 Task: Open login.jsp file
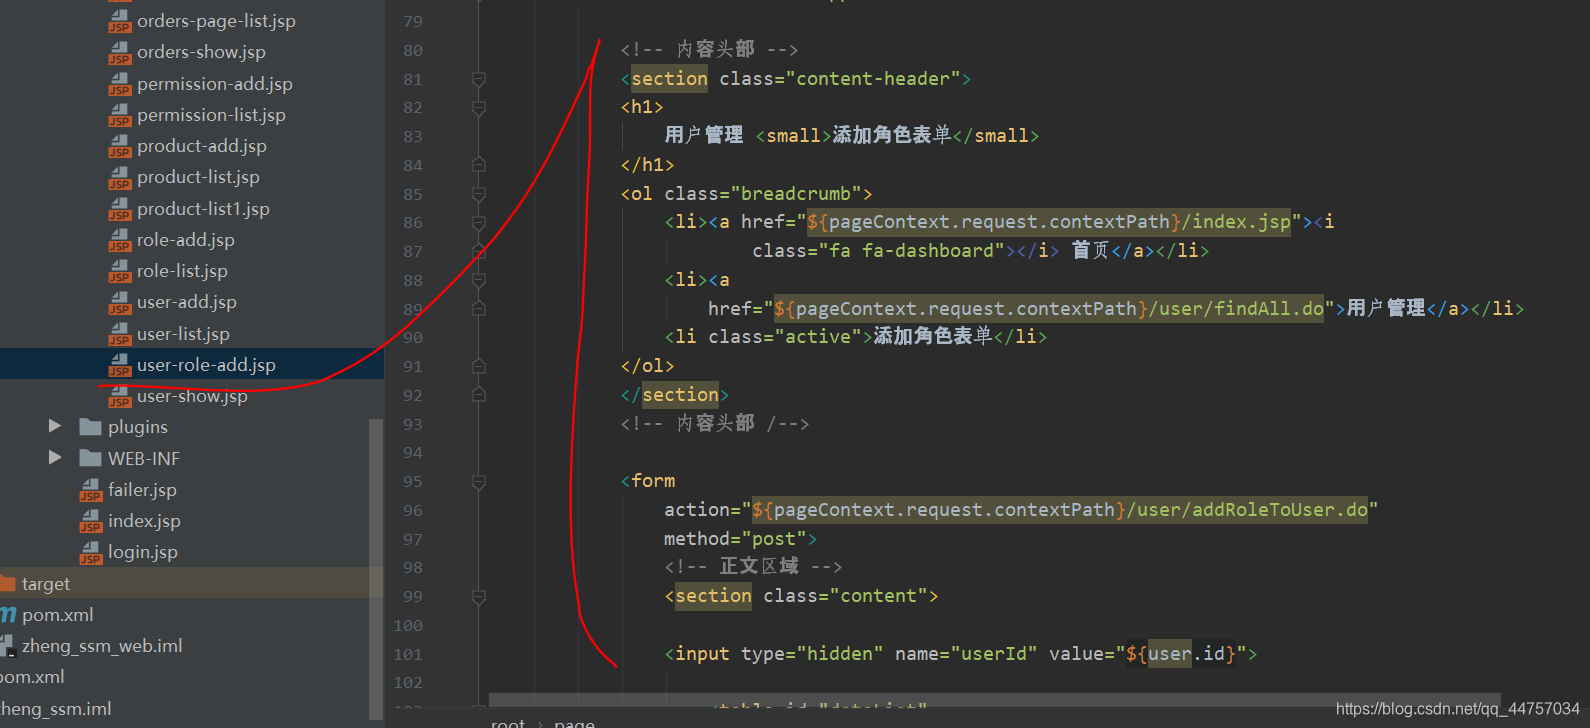(x=143, y=552)
